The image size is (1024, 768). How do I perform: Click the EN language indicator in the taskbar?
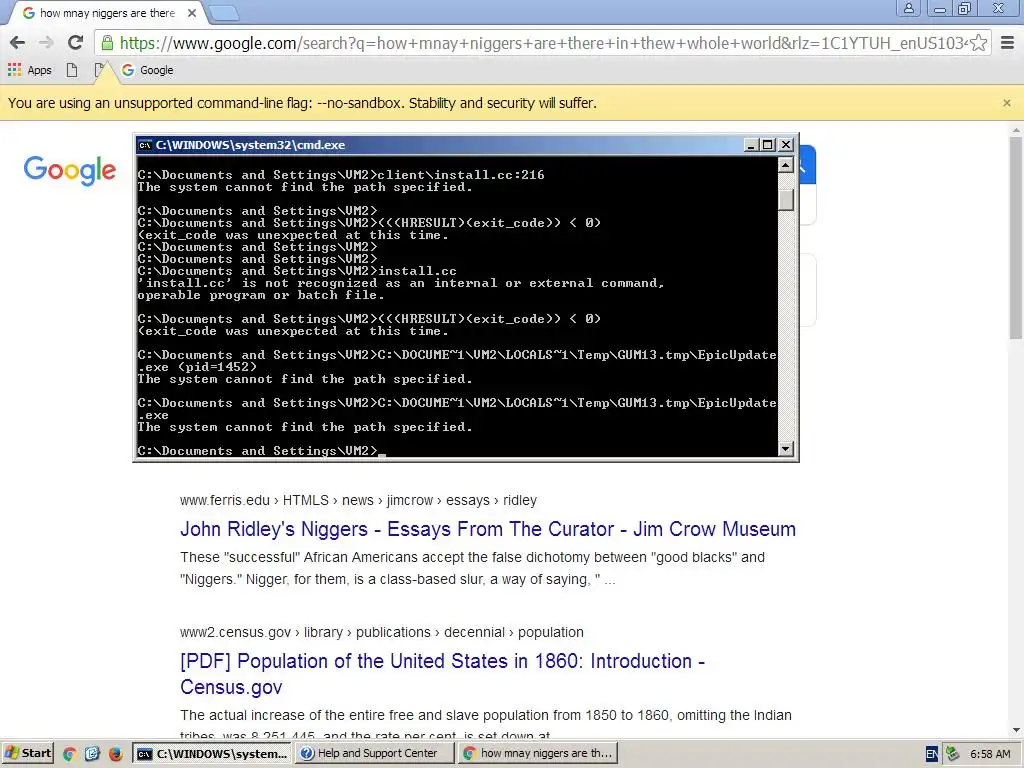pos(932,754)
